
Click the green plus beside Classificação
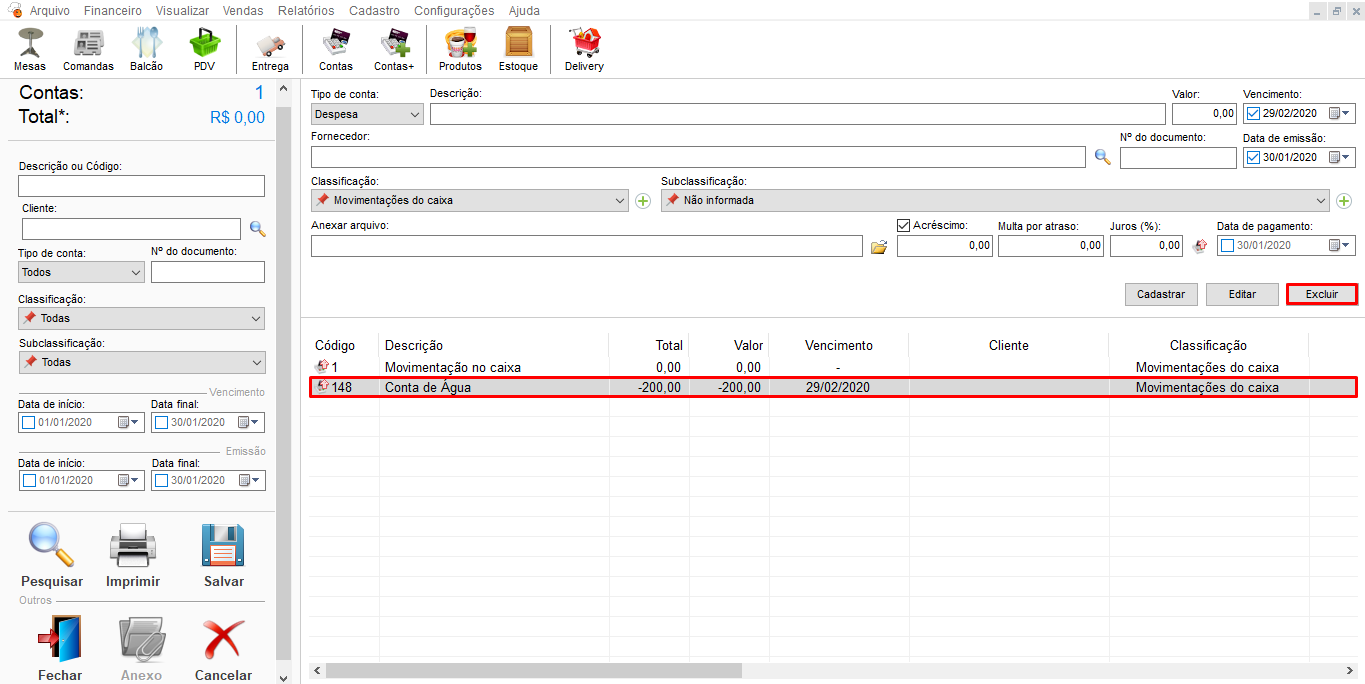pos(643,201)
